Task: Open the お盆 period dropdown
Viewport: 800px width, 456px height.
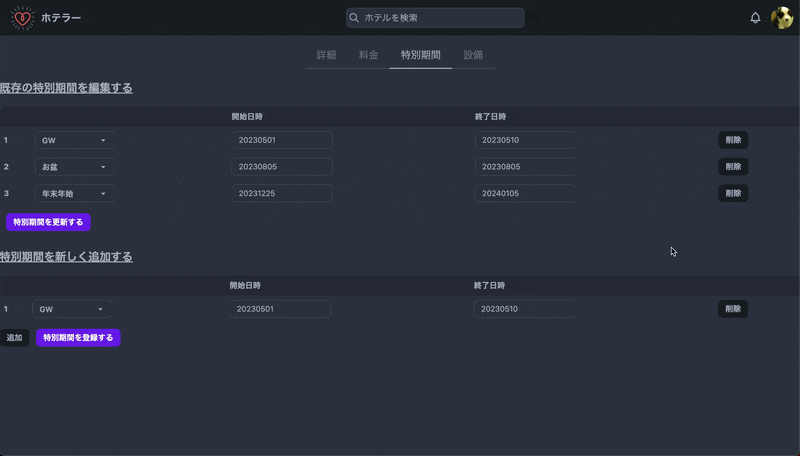Action: click(x=74, y=167)
